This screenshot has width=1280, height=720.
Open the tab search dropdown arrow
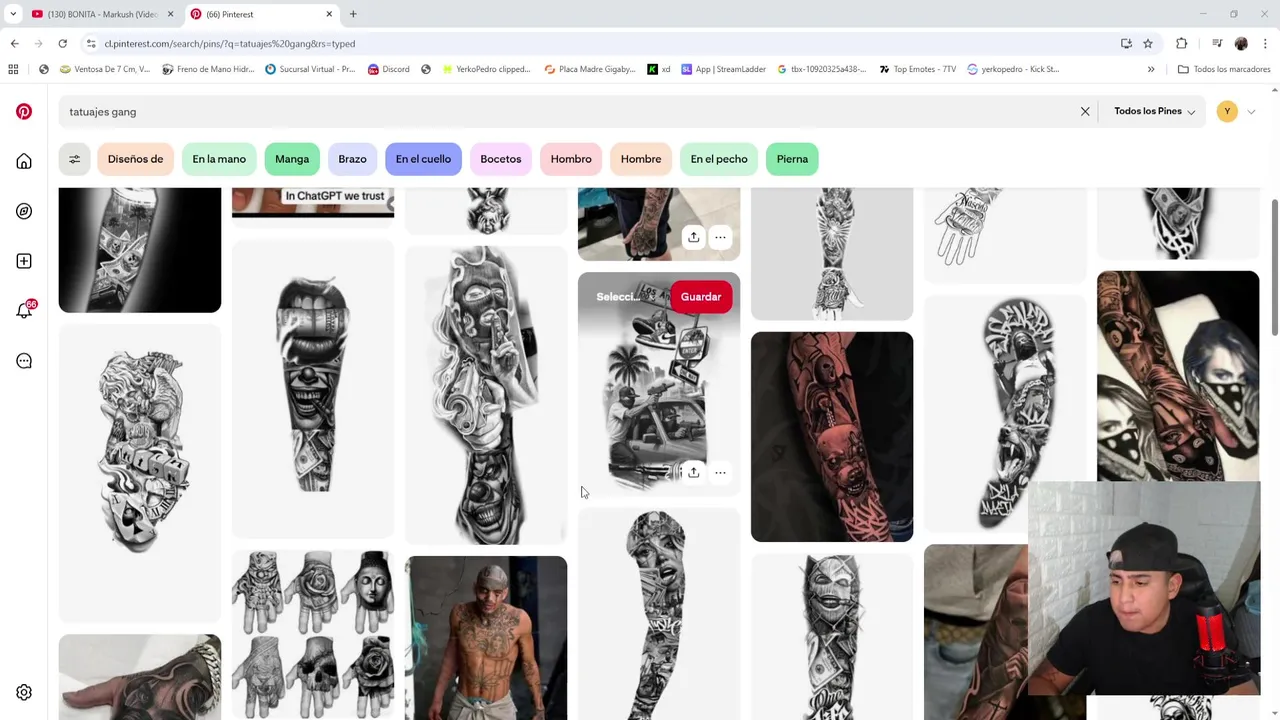[13, 14]
